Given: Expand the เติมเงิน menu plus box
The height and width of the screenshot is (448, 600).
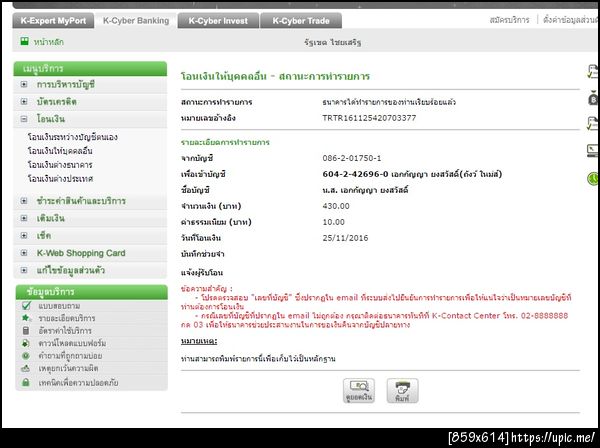Looking at the screenshot, I should pos(24,218).
